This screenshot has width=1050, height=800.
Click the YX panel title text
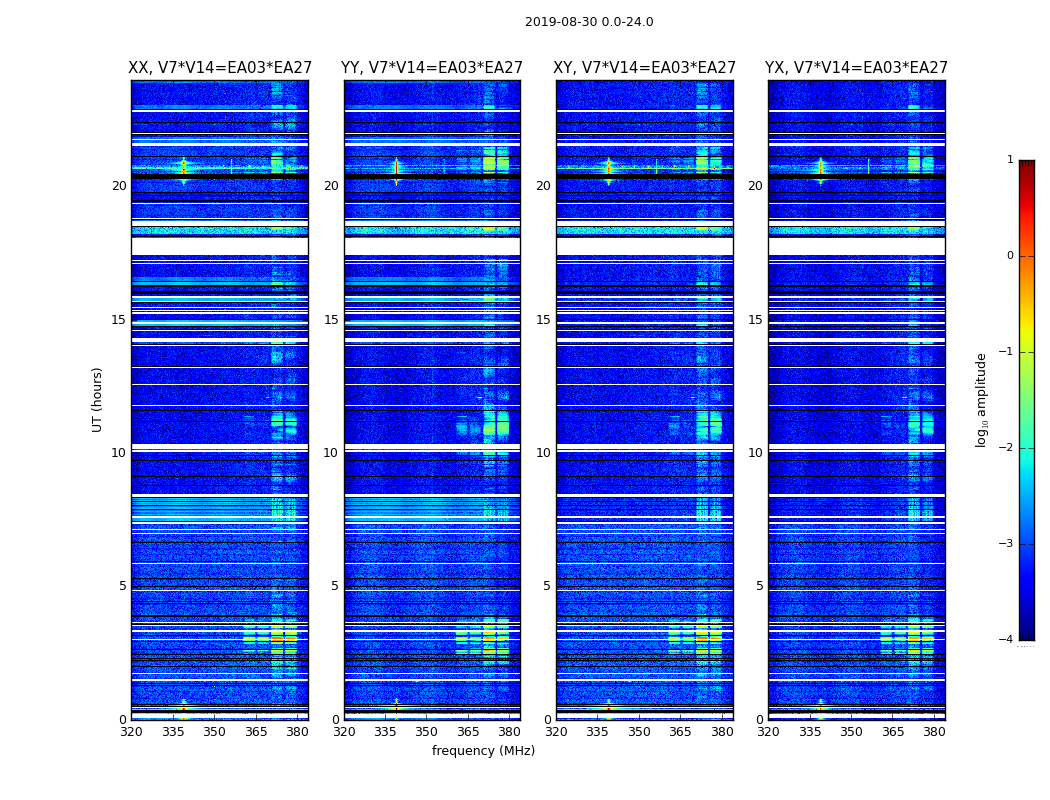click(856, 68)
